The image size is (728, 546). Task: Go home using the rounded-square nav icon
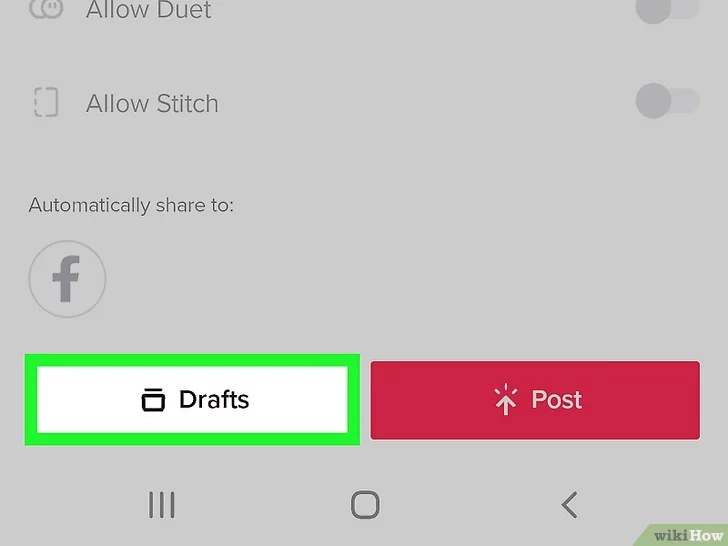[365, 505]
